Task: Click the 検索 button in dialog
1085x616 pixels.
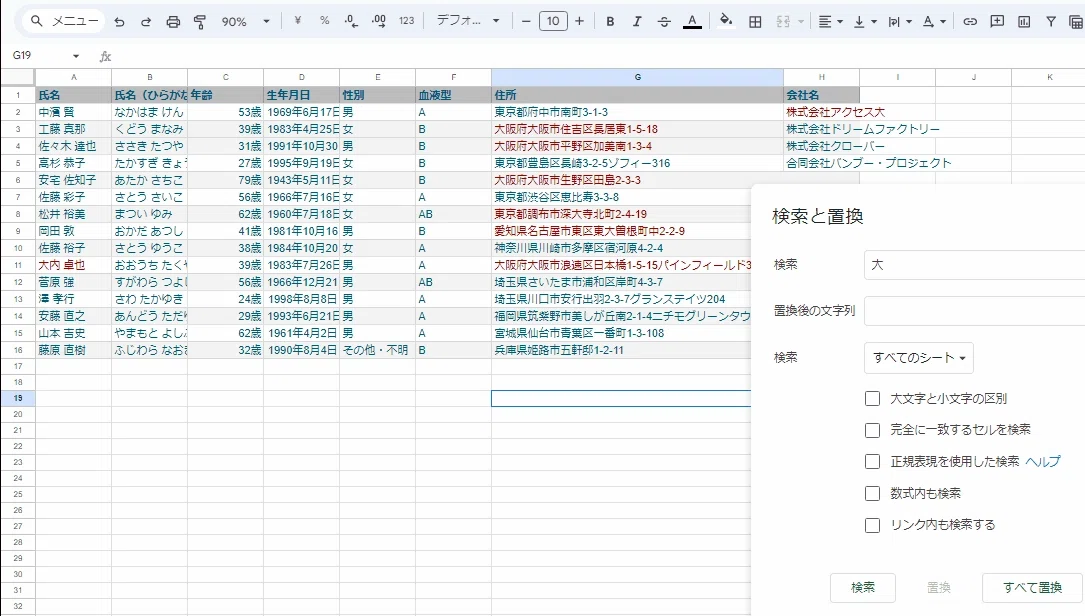Action: (863, 588)
